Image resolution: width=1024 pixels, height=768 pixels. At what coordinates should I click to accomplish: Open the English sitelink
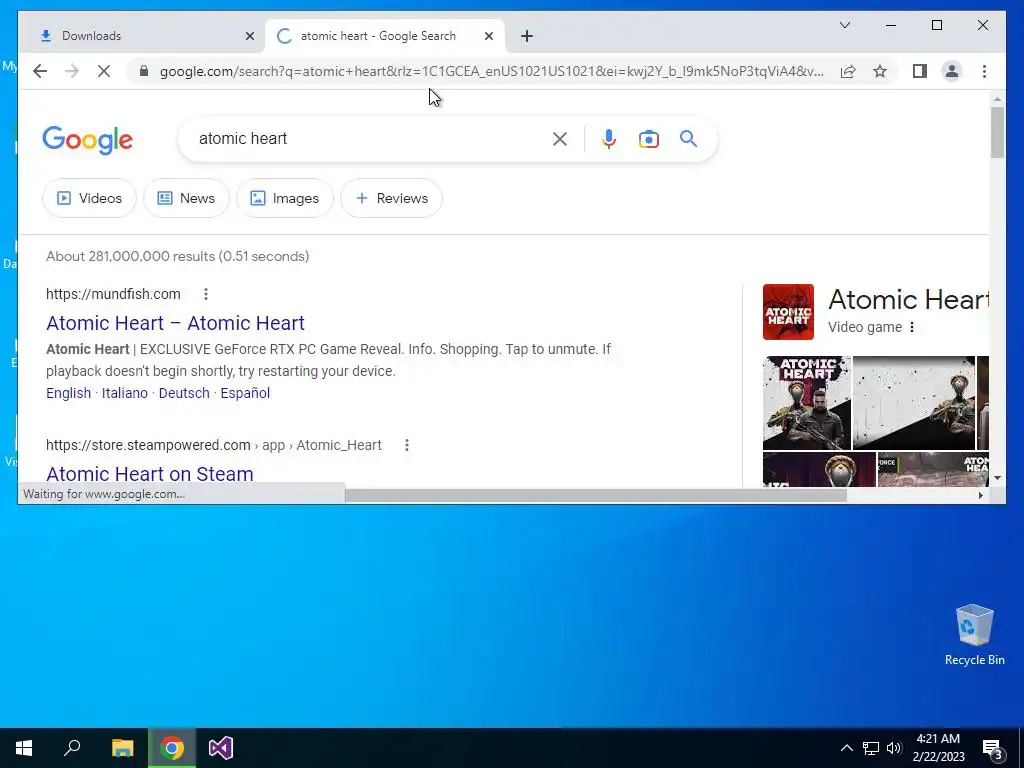[x=68, y=392]
